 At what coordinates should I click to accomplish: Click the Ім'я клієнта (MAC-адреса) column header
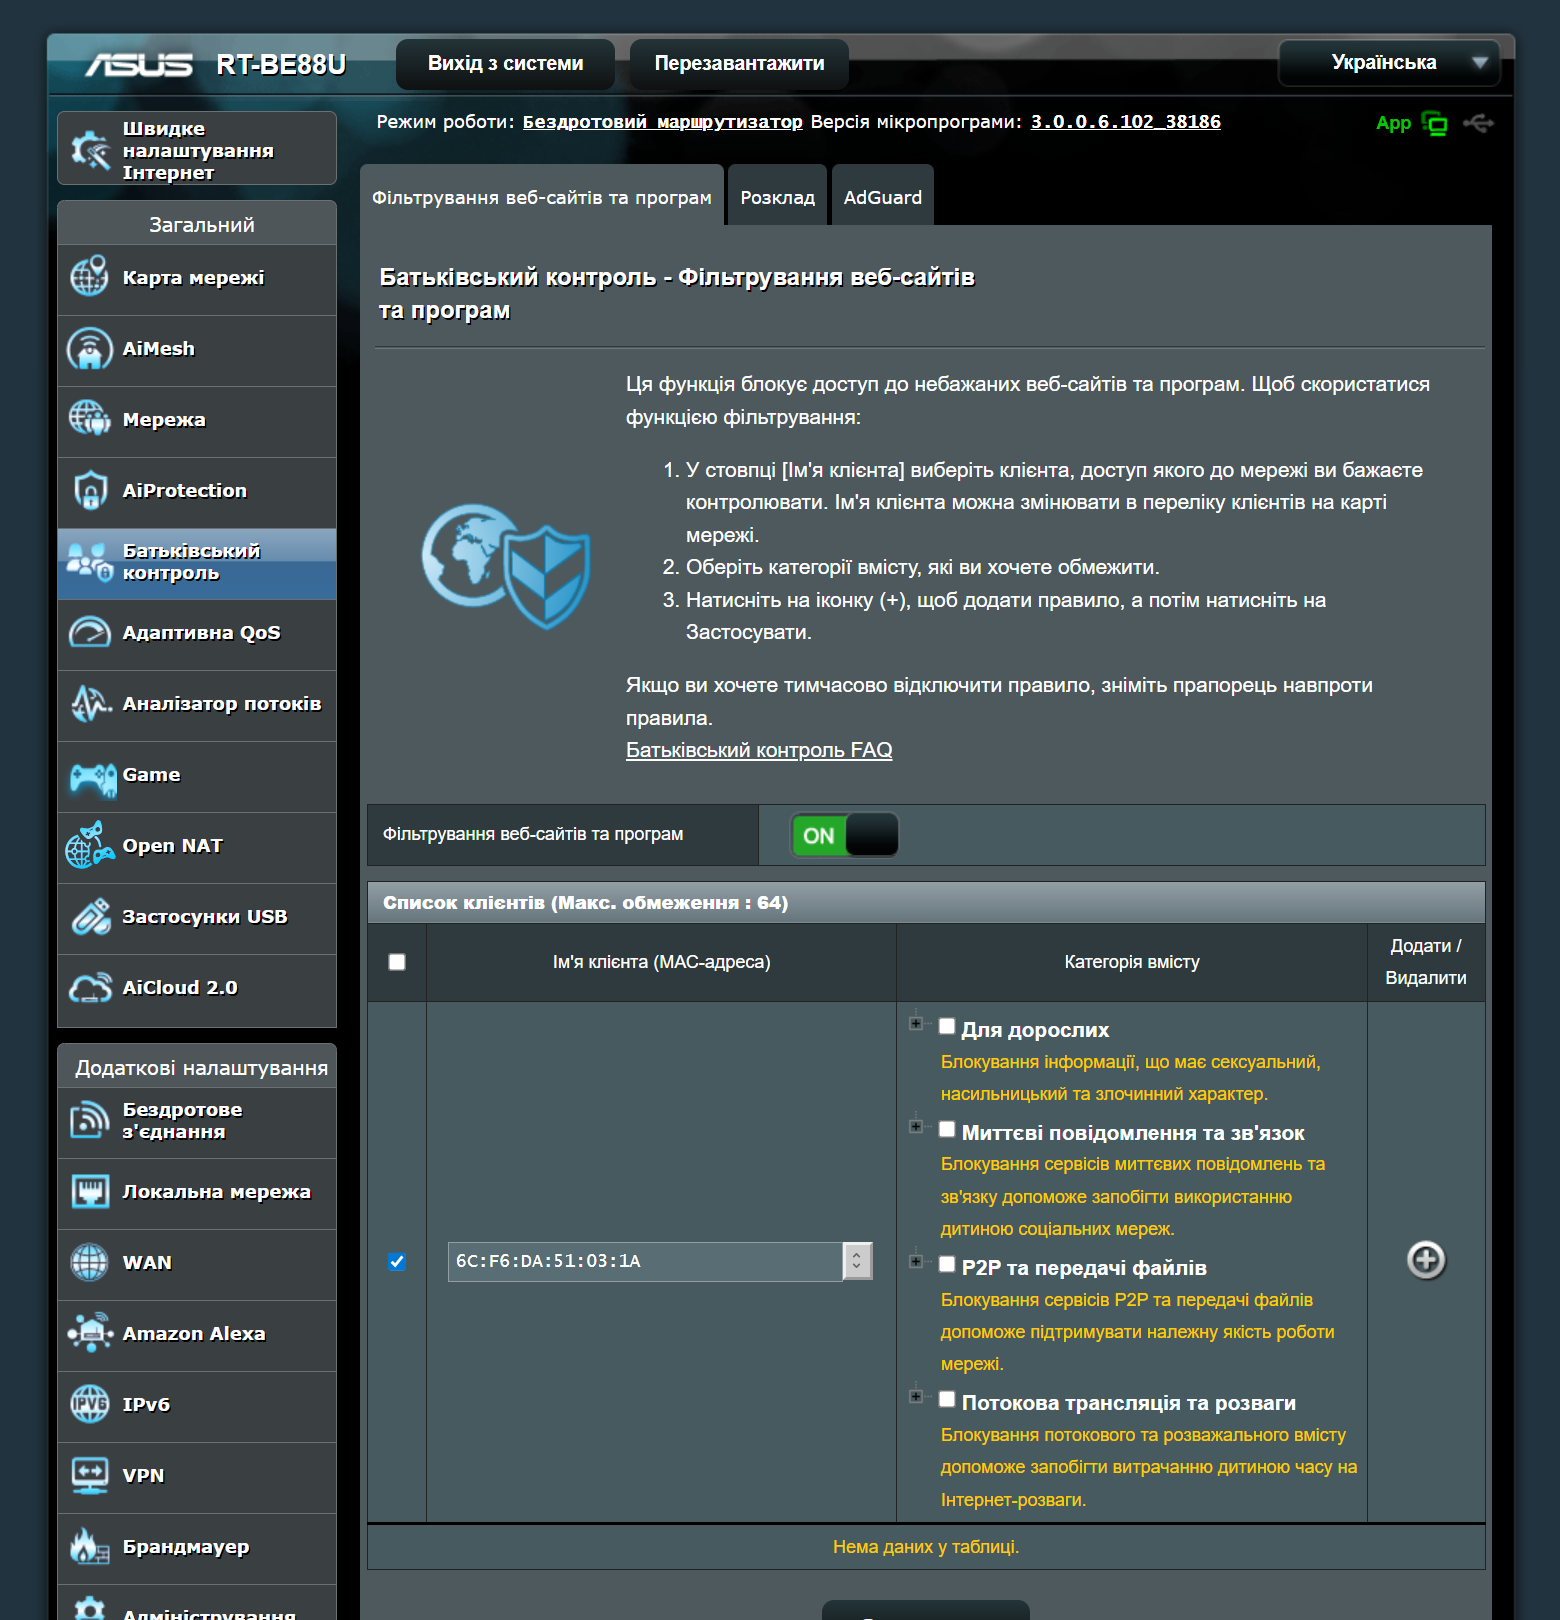point(662,962)
